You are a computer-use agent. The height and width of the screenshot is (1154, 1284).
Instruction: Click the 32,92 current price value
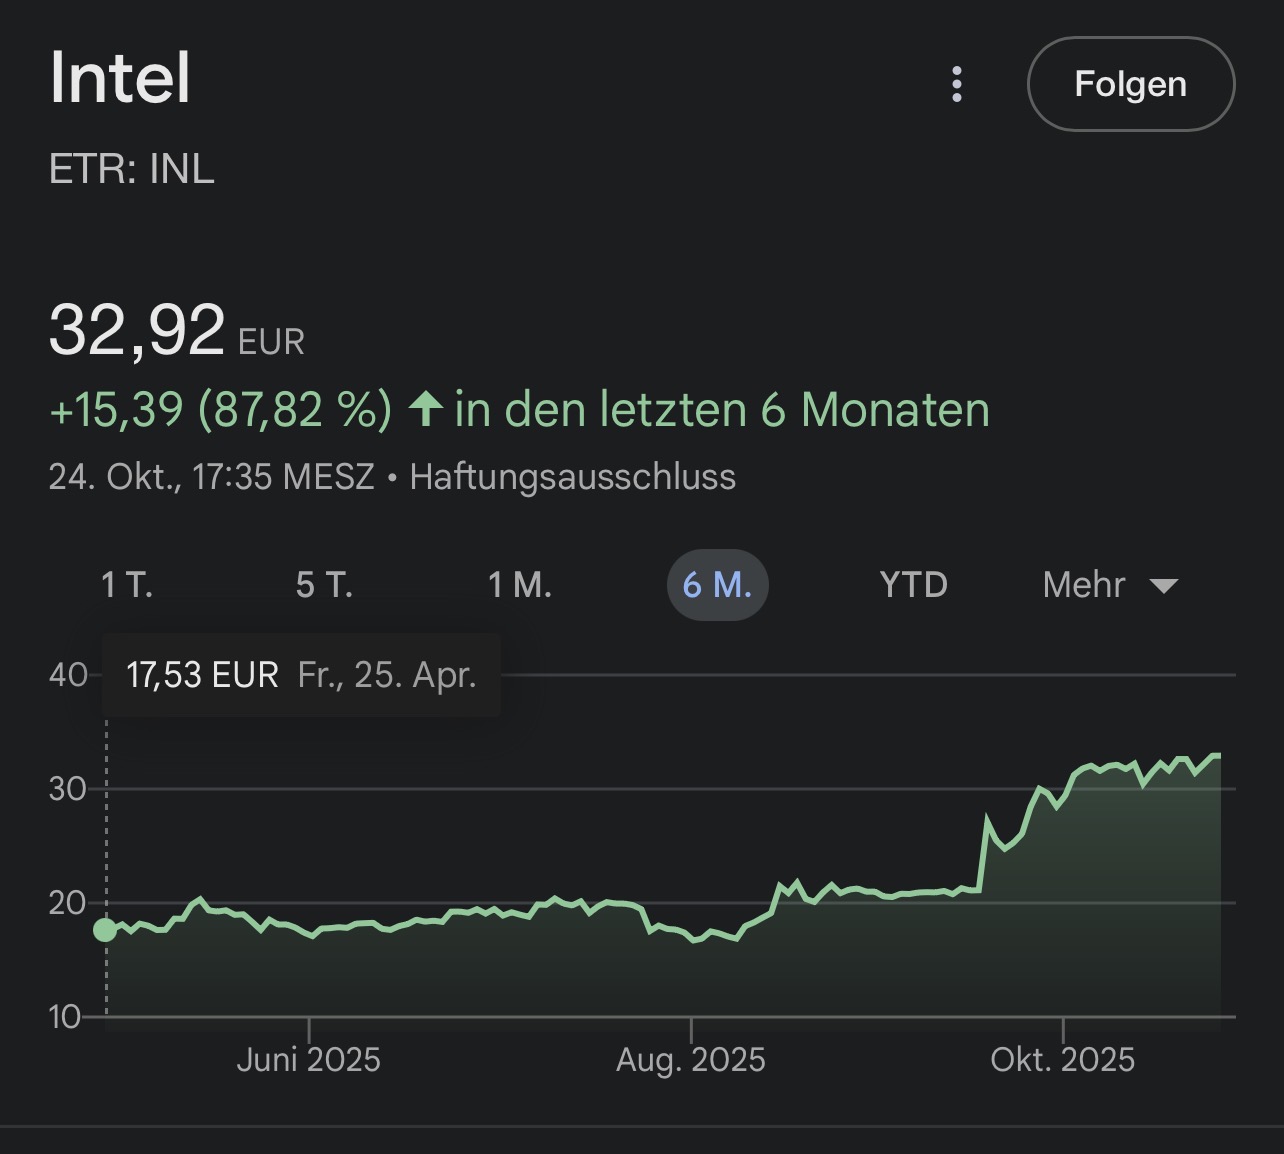point(137,331)
